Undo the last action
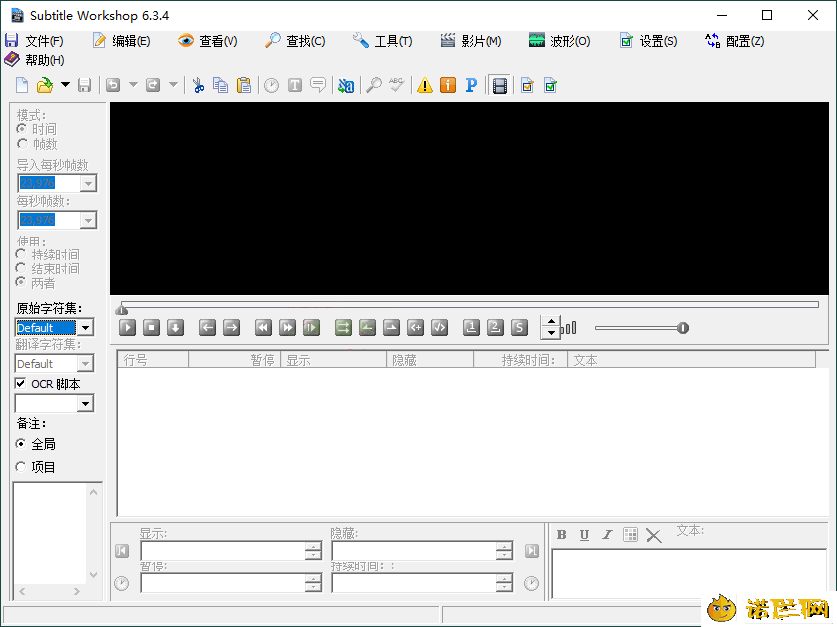 pos(113,85)
